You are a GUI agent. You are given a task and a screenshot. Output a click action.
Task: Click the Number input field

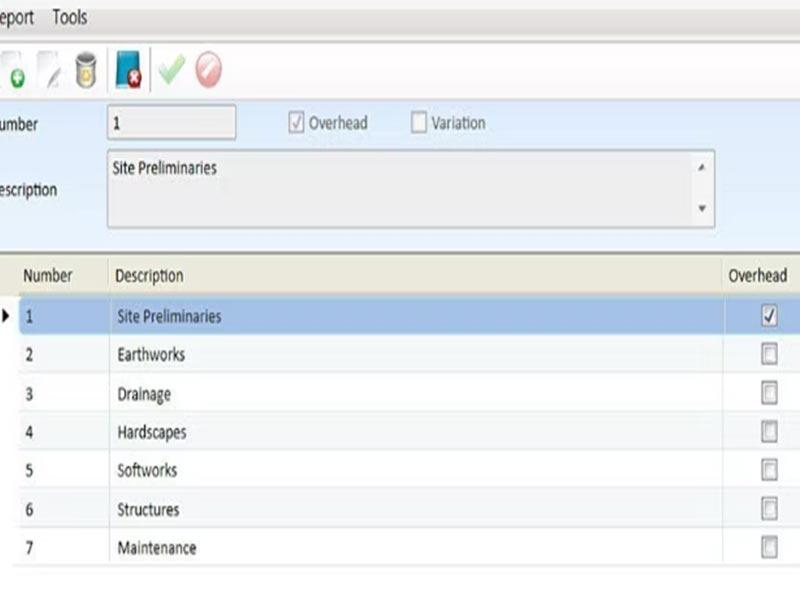(171, 122)
